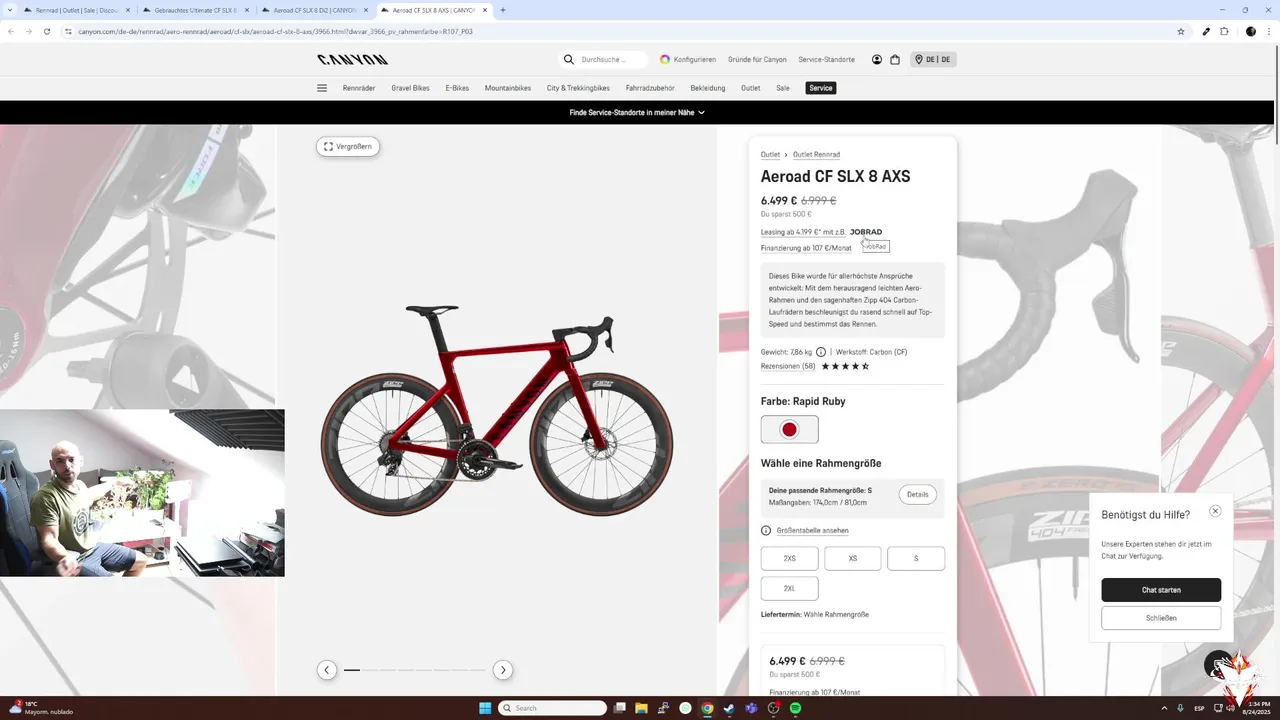Bookmark this page with star icon
The height and width of the screenshot is (720, 1280).
tap(1181, 31)
